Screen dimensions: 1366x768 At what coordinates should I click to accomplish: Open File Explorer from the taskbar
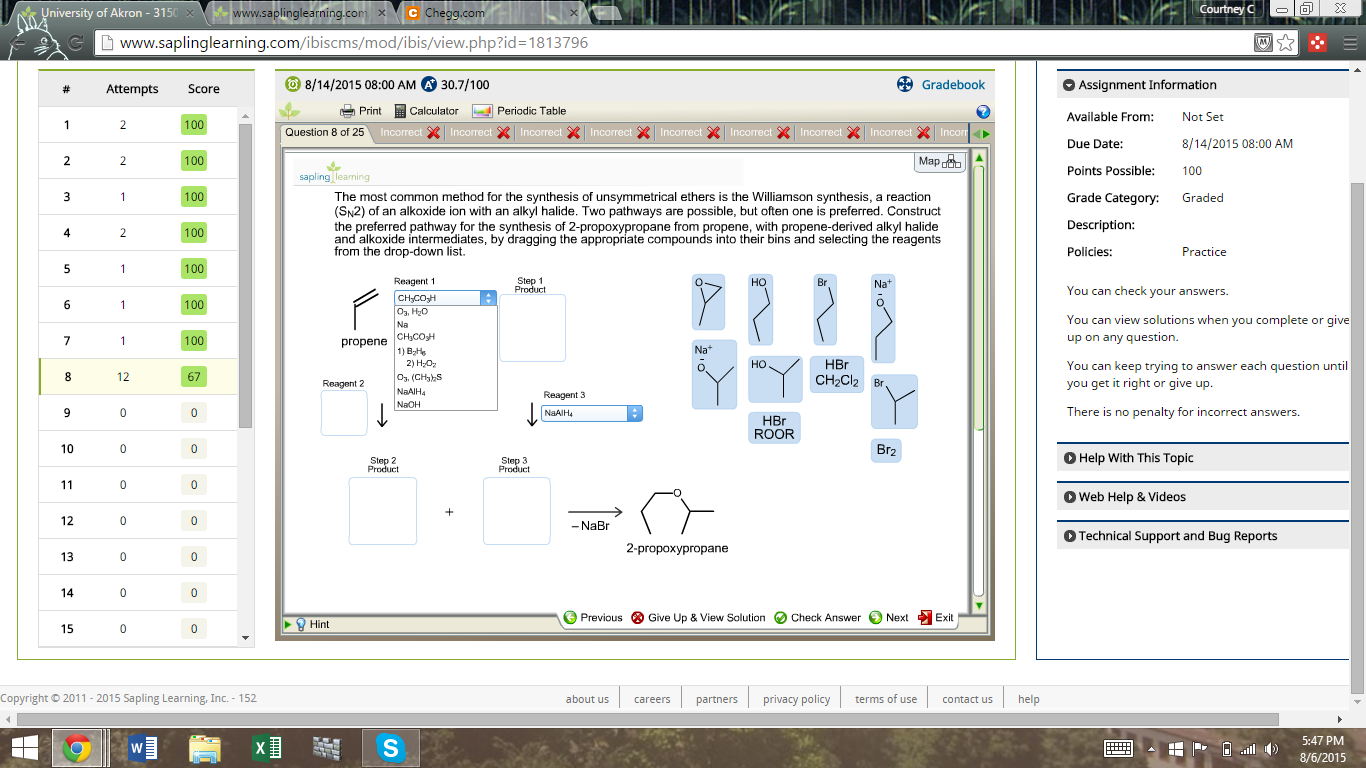[x=205, y=747]
